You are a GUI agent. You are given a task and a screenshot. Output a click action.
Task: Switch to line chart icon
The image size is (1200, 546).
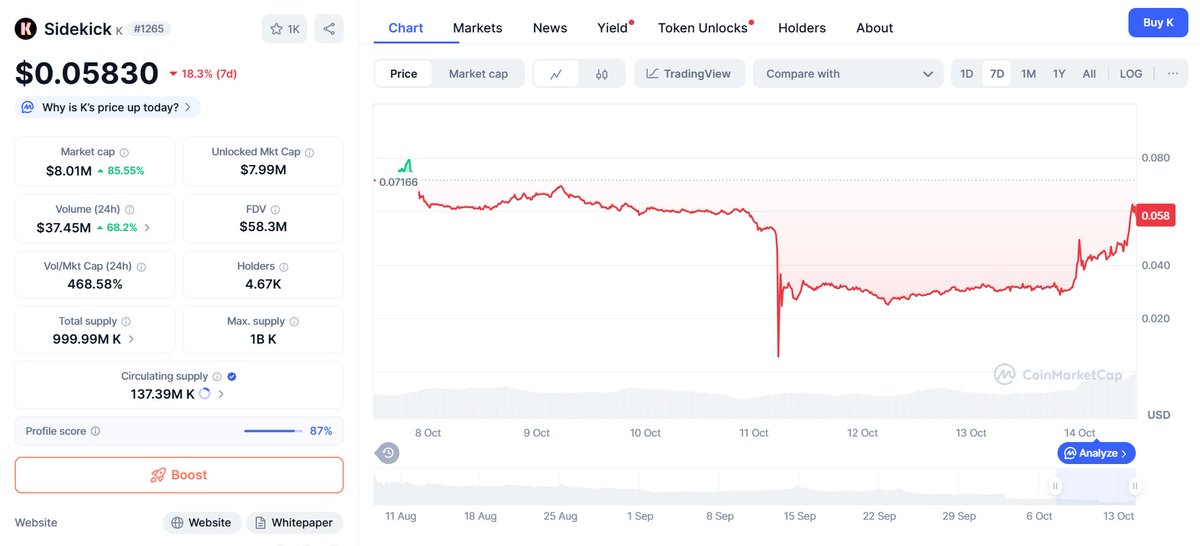click(x=556, y=74)
